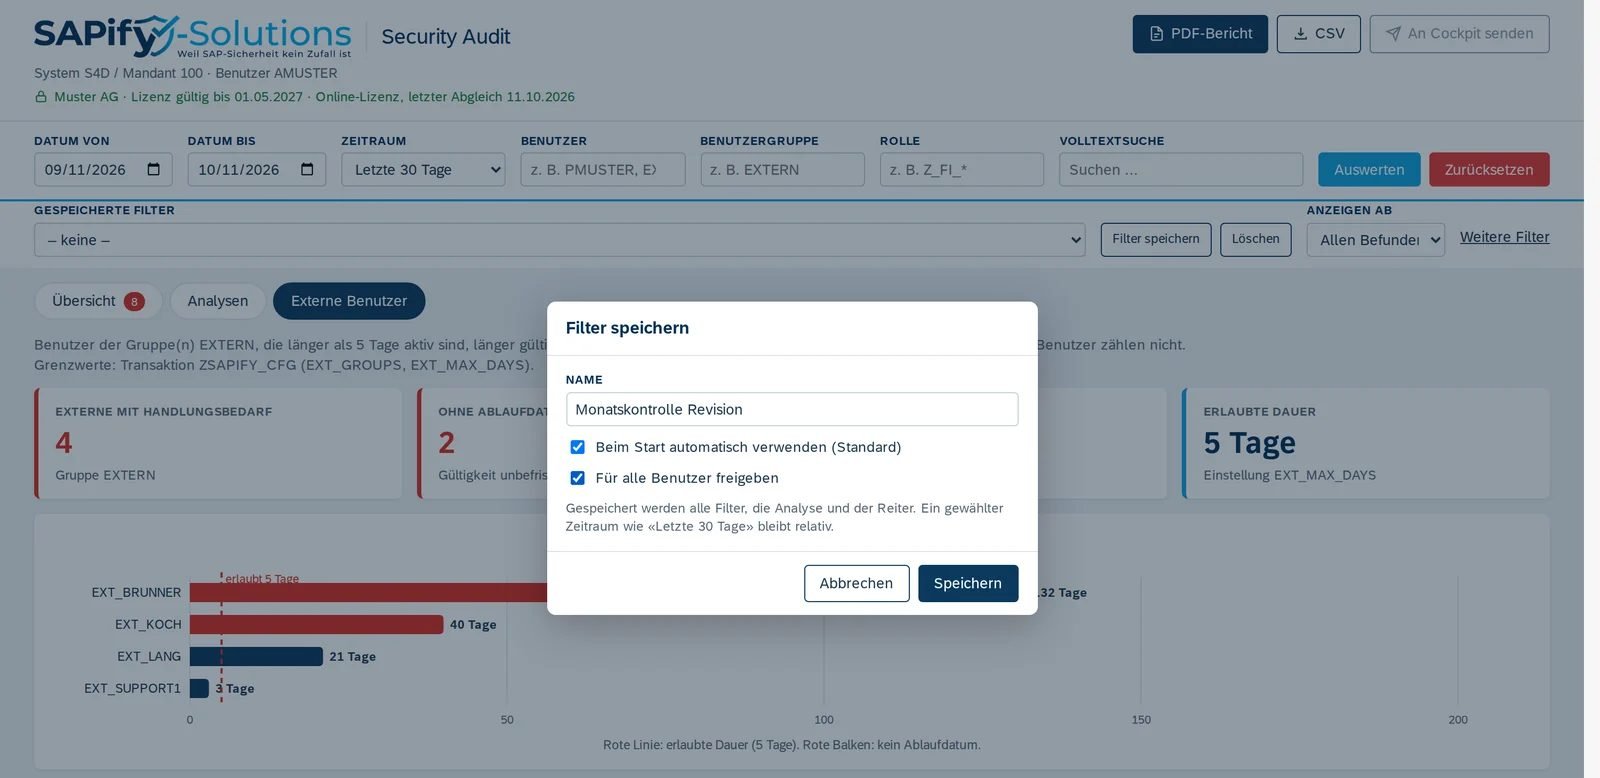Screen dimensions: 1600x778
Task: Switch to the Analysen tab
Action: click(x=217, y=301)
